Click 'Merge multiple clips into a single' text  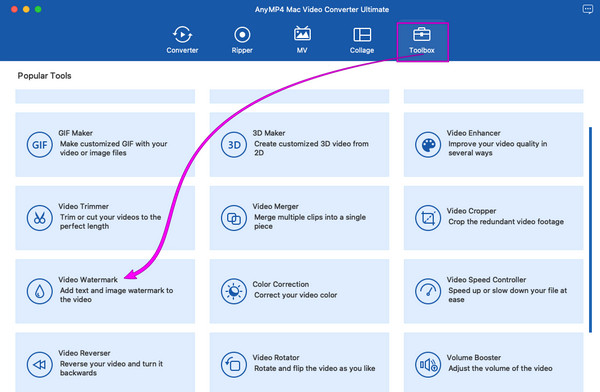pyautogui.click(x=310, y=217)
